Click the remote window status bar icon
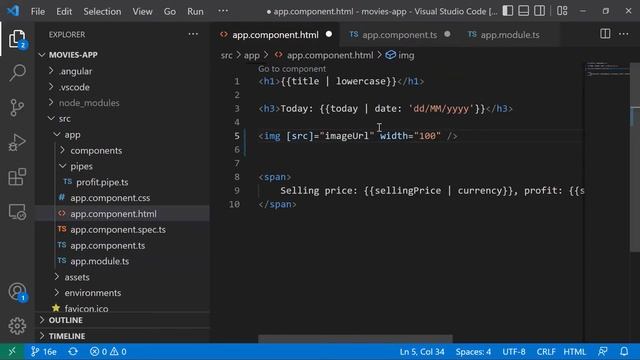This screenshot has height=360, width=640. pos(12,351)
